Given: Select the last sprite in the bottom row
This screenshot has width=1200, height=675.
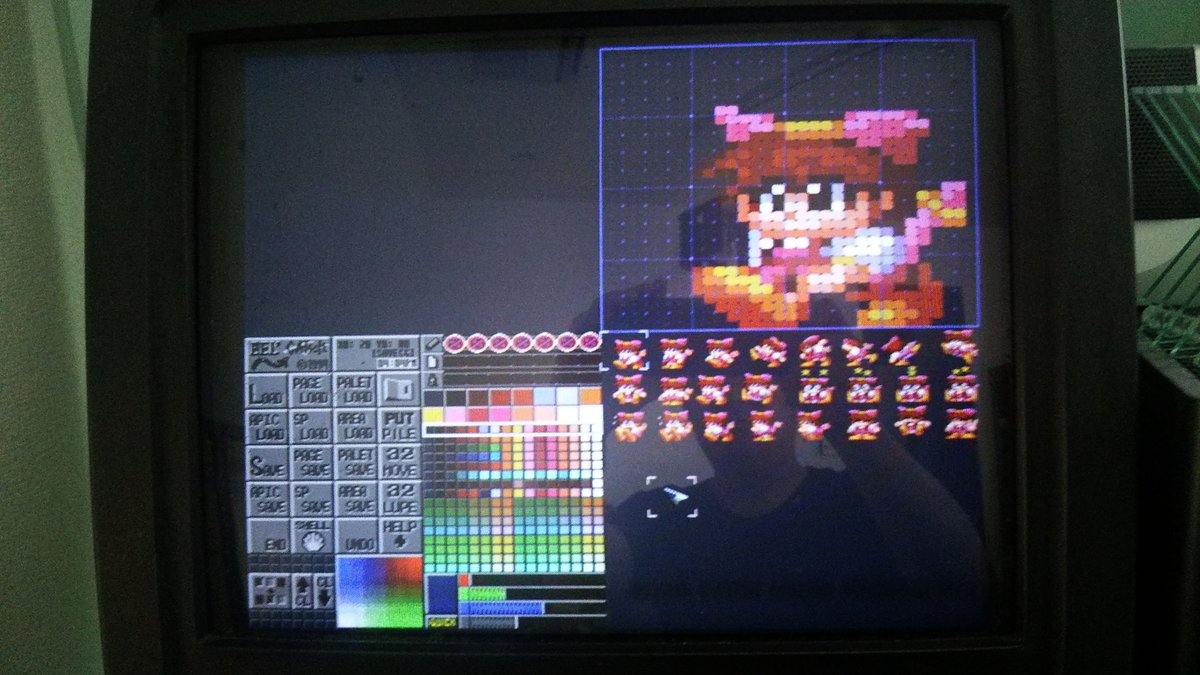Looking at the screenshot, I should click(x=959, y=424).
